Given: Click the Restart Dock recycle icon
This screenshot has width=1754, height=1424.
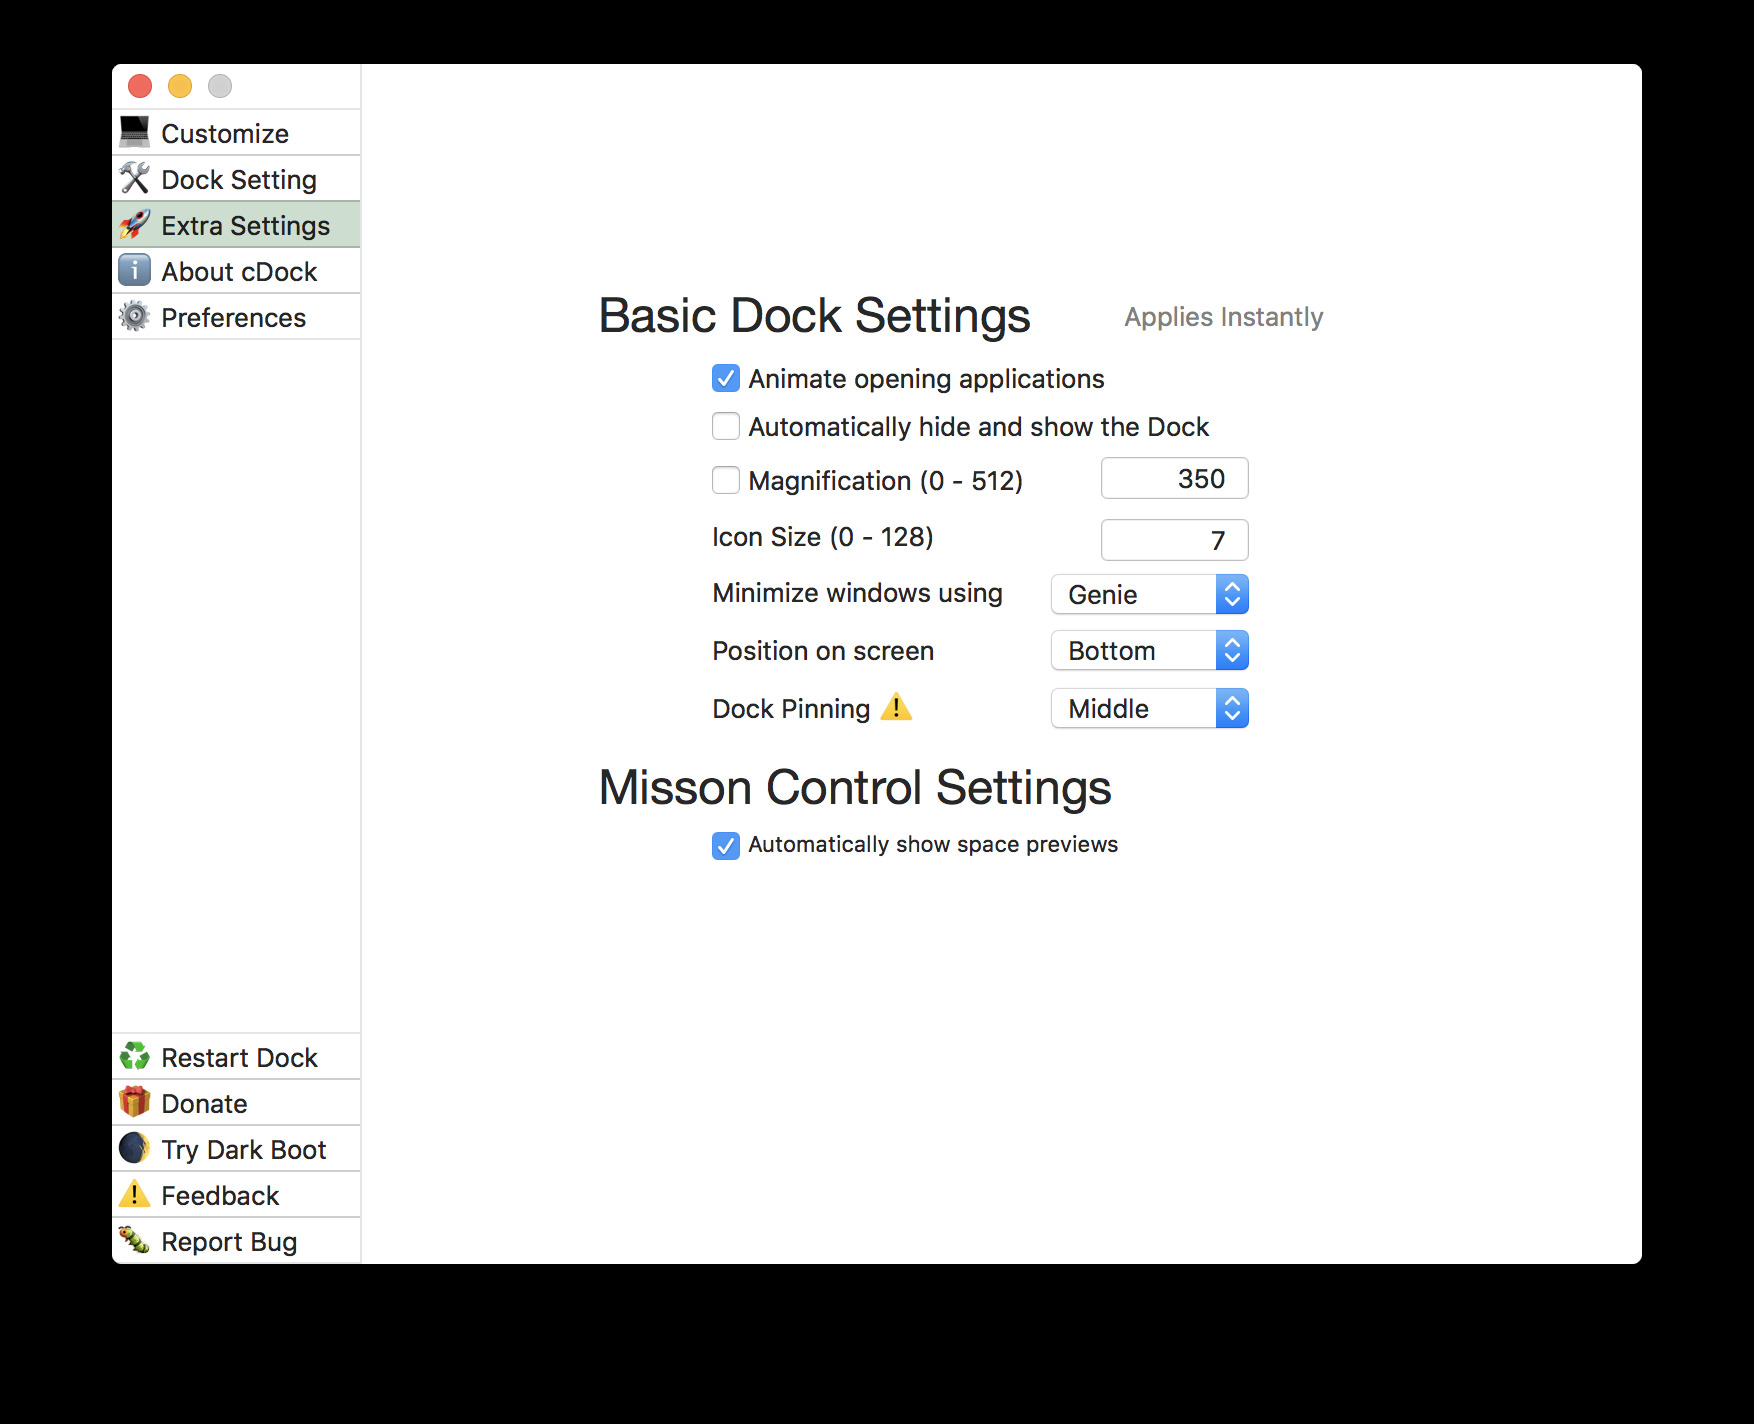Looking at the screenshot, I should [135, 1056].
